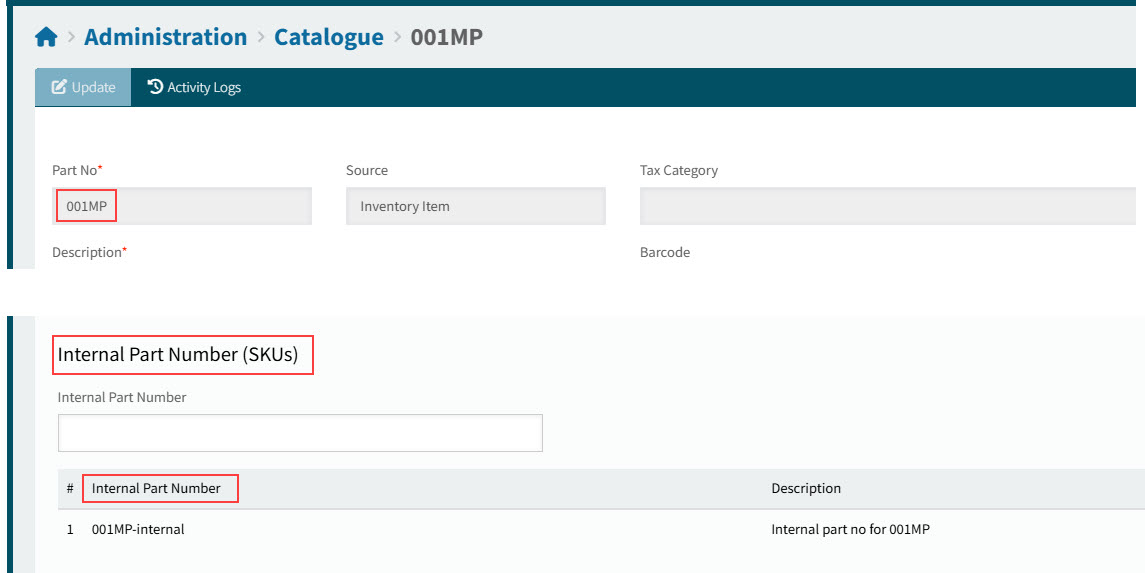Click the Barcode field label
The height and width of the screenshot is (573, 1145).
(664, 253)
